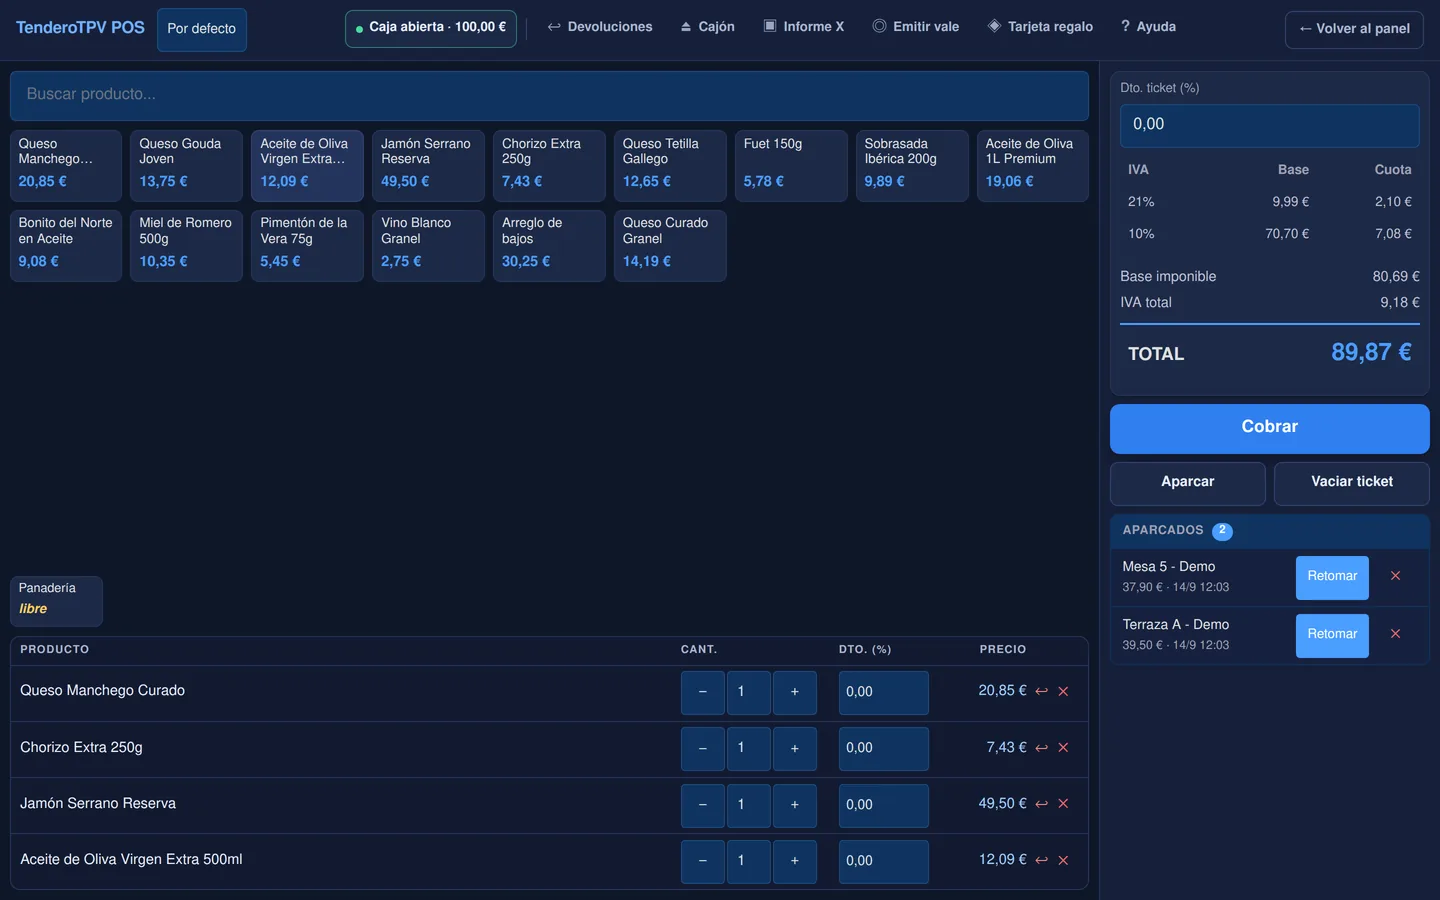Add Sobrasada Ibérica 200g product tile
The height and width of the screenshot is (900, 1440).
pyautogui.click(x=912, y=166)
